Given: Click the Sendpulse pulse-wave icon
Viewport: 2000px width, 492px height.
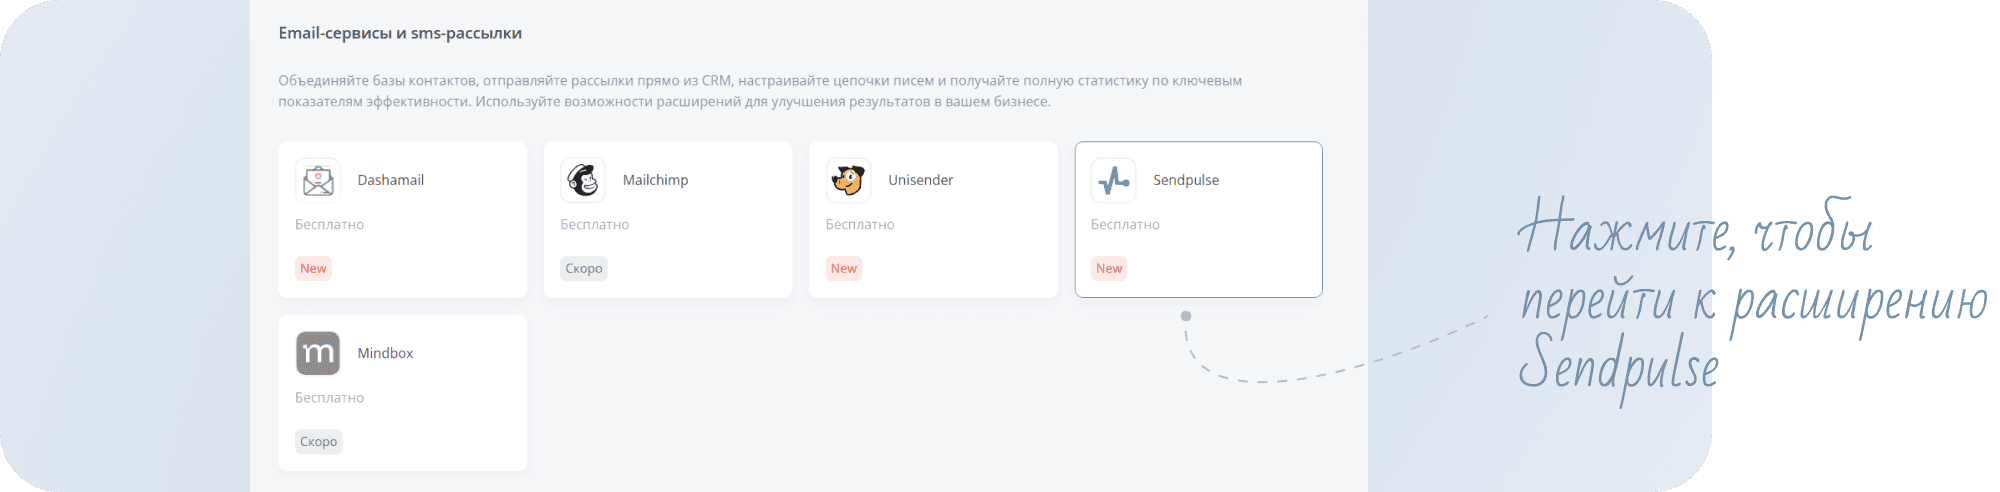Looking at the screenshot, I should [1113, 181].
